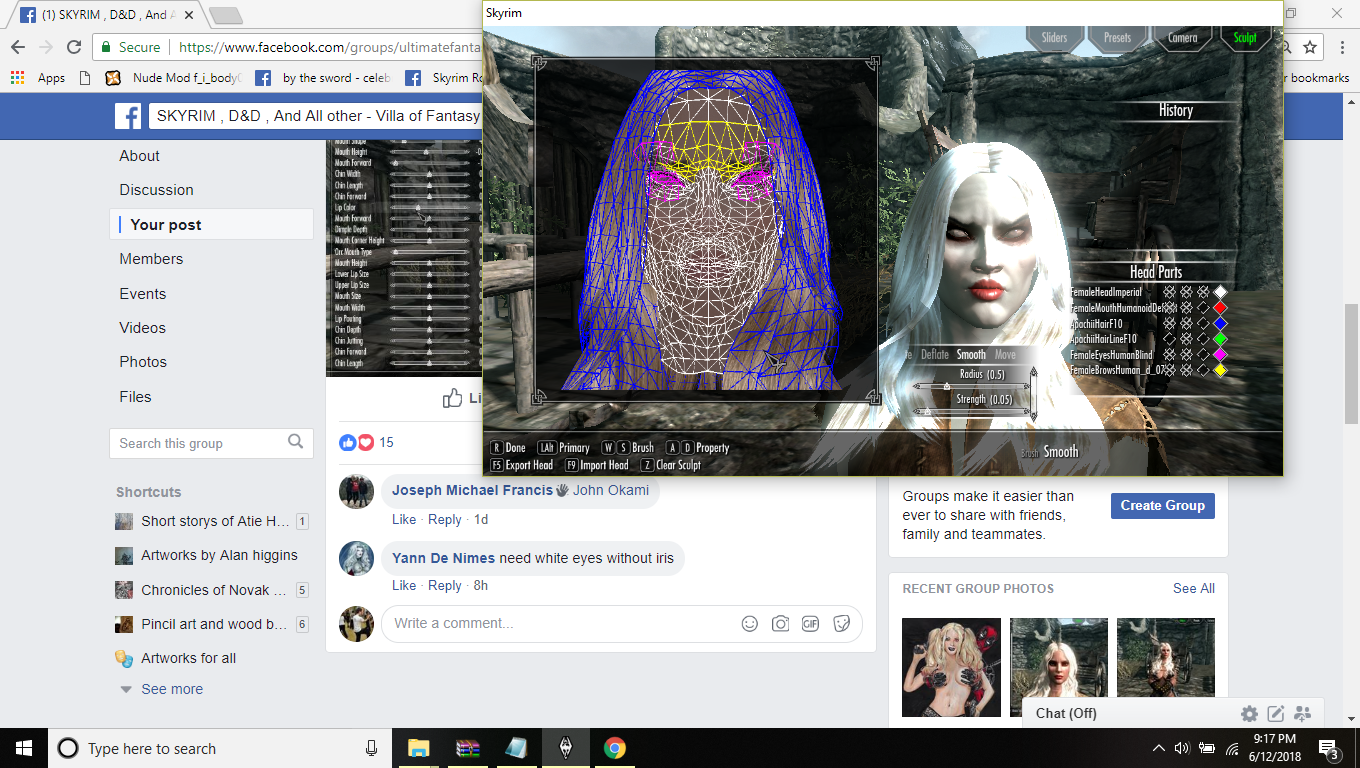This screenshot has width=1360, height=768.
Task: Click the sticker icon in comment box
Action: [842, 623]
